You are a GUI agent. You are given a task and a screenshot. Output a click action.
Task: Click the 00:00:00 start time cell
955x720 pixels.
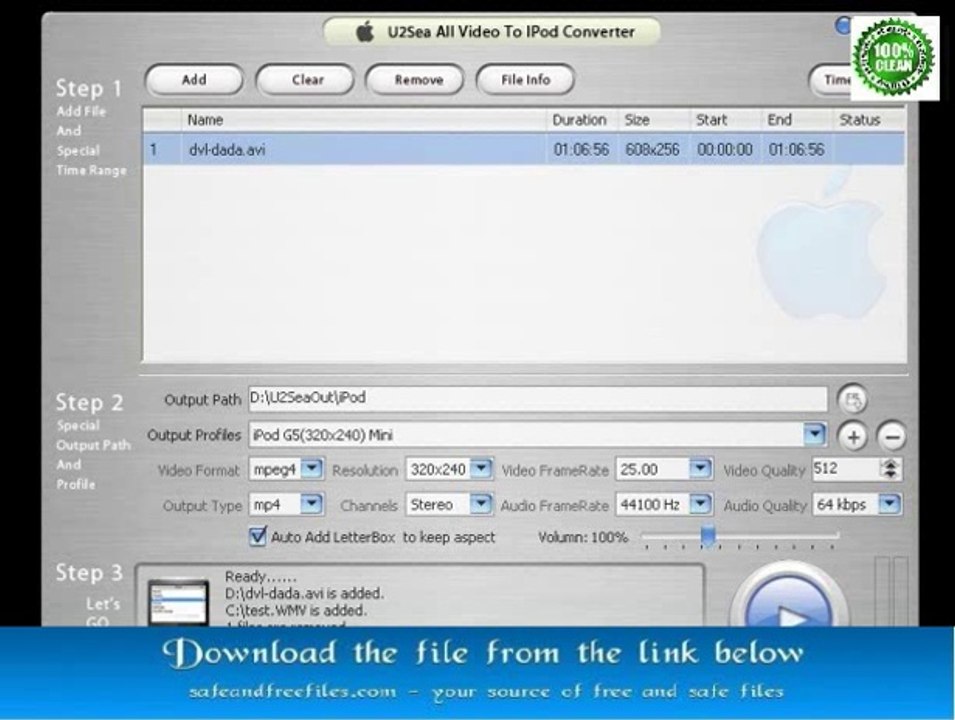[724, 150]
